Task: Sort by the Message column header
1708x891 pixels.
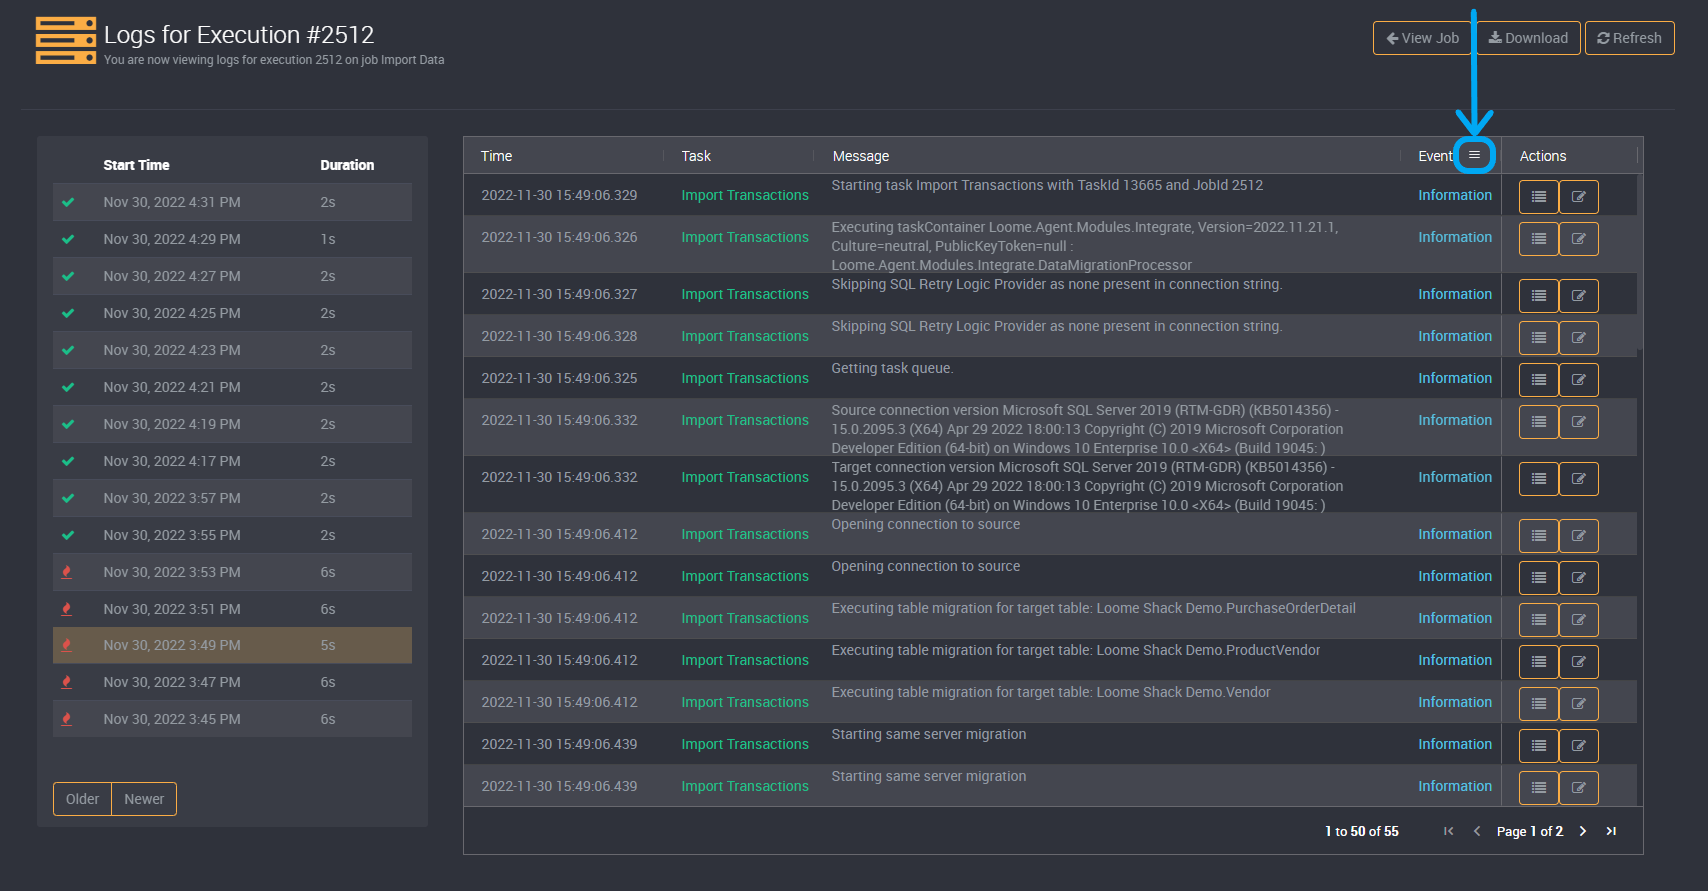Action: tap(861, 156)
